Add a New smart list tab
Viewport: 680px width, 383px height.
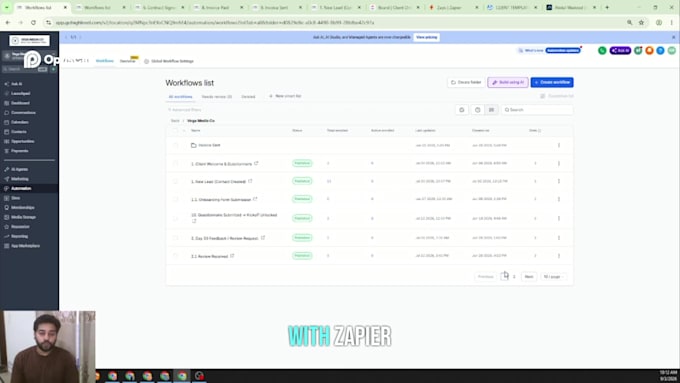pyautogui.click(x=285, y=96)
